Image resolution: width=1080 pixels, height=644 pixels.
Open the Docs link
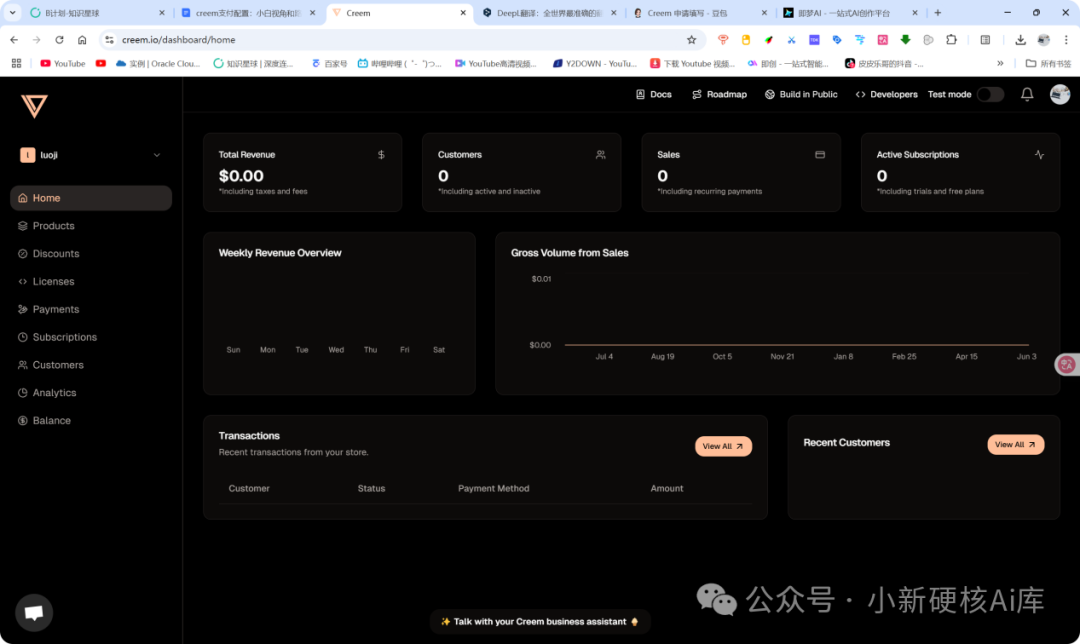pyautogui.click(x=653, y=94)
